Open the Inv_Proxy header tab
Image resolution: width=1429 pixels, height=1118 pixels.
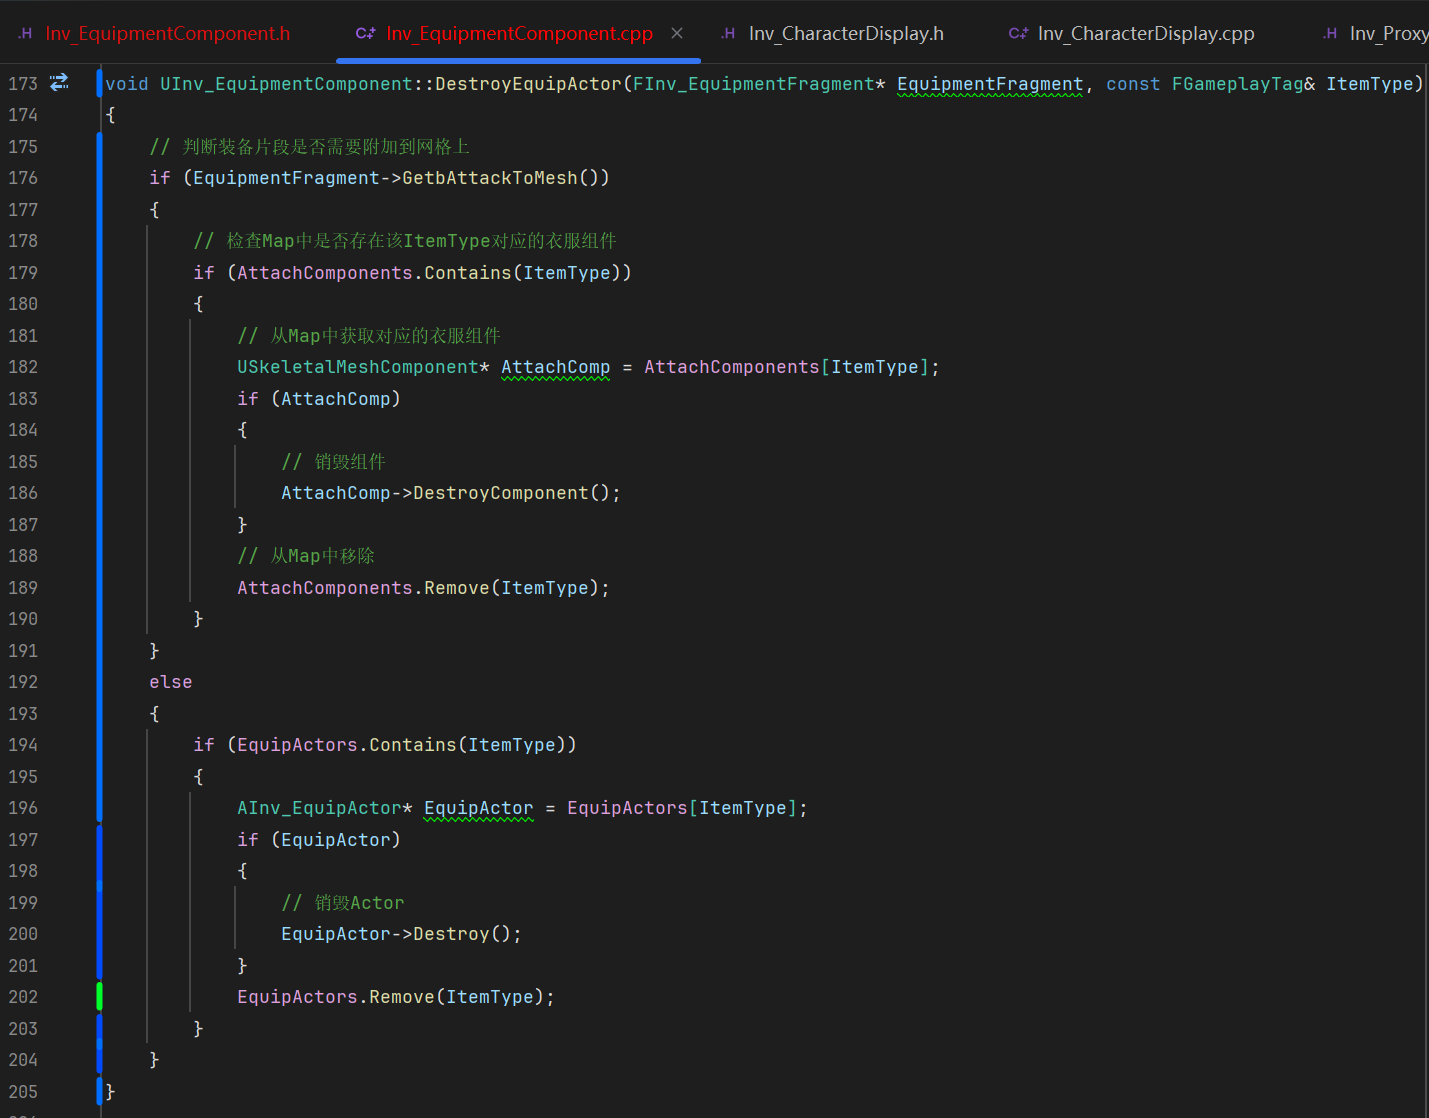pyautogui.click(x=1388, y=33)
